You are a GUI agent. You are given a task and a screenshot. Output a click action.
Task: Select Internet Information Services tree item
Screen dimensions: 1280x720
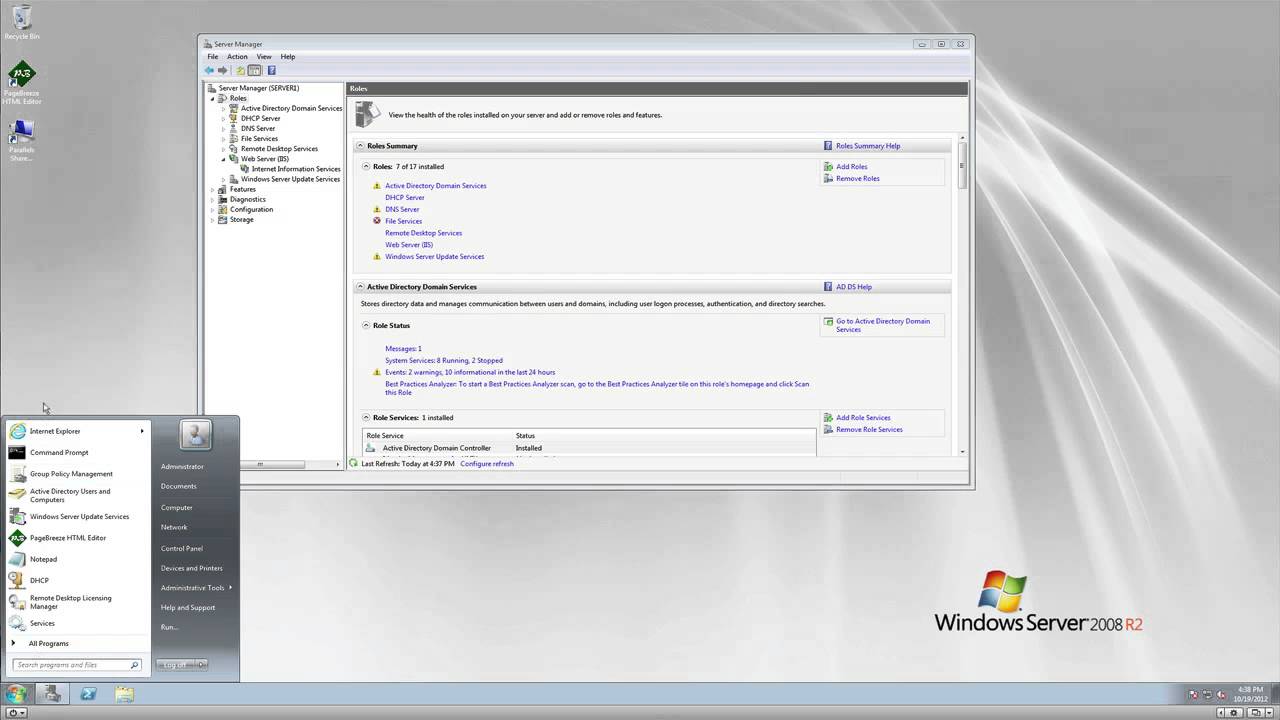(296, 169)
